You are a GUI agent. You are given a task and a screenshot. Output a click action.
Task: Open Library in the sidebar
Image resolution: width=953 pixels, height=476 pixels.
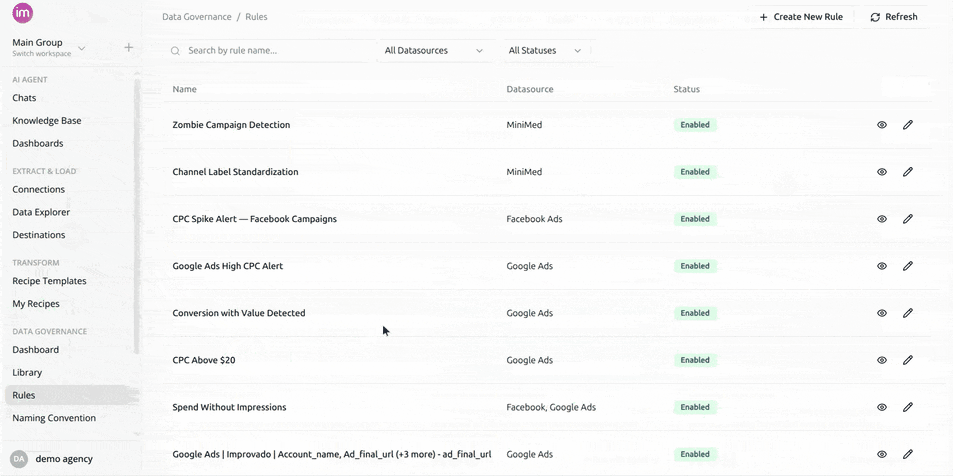27,373
